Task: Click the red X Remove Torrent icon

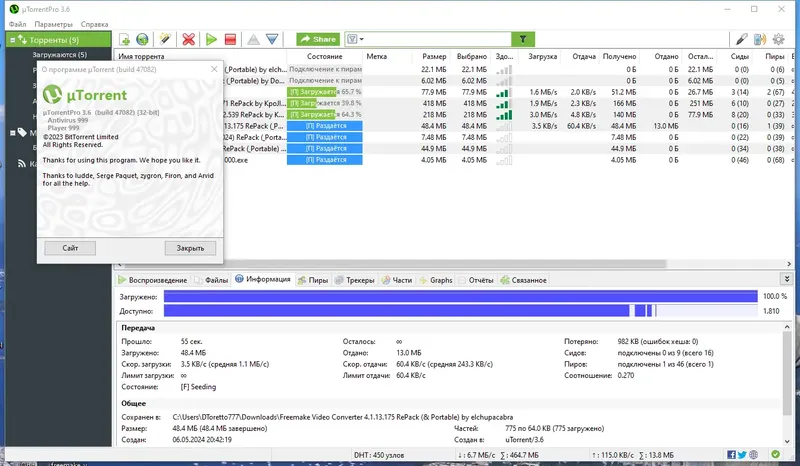Action: point(189,39)
